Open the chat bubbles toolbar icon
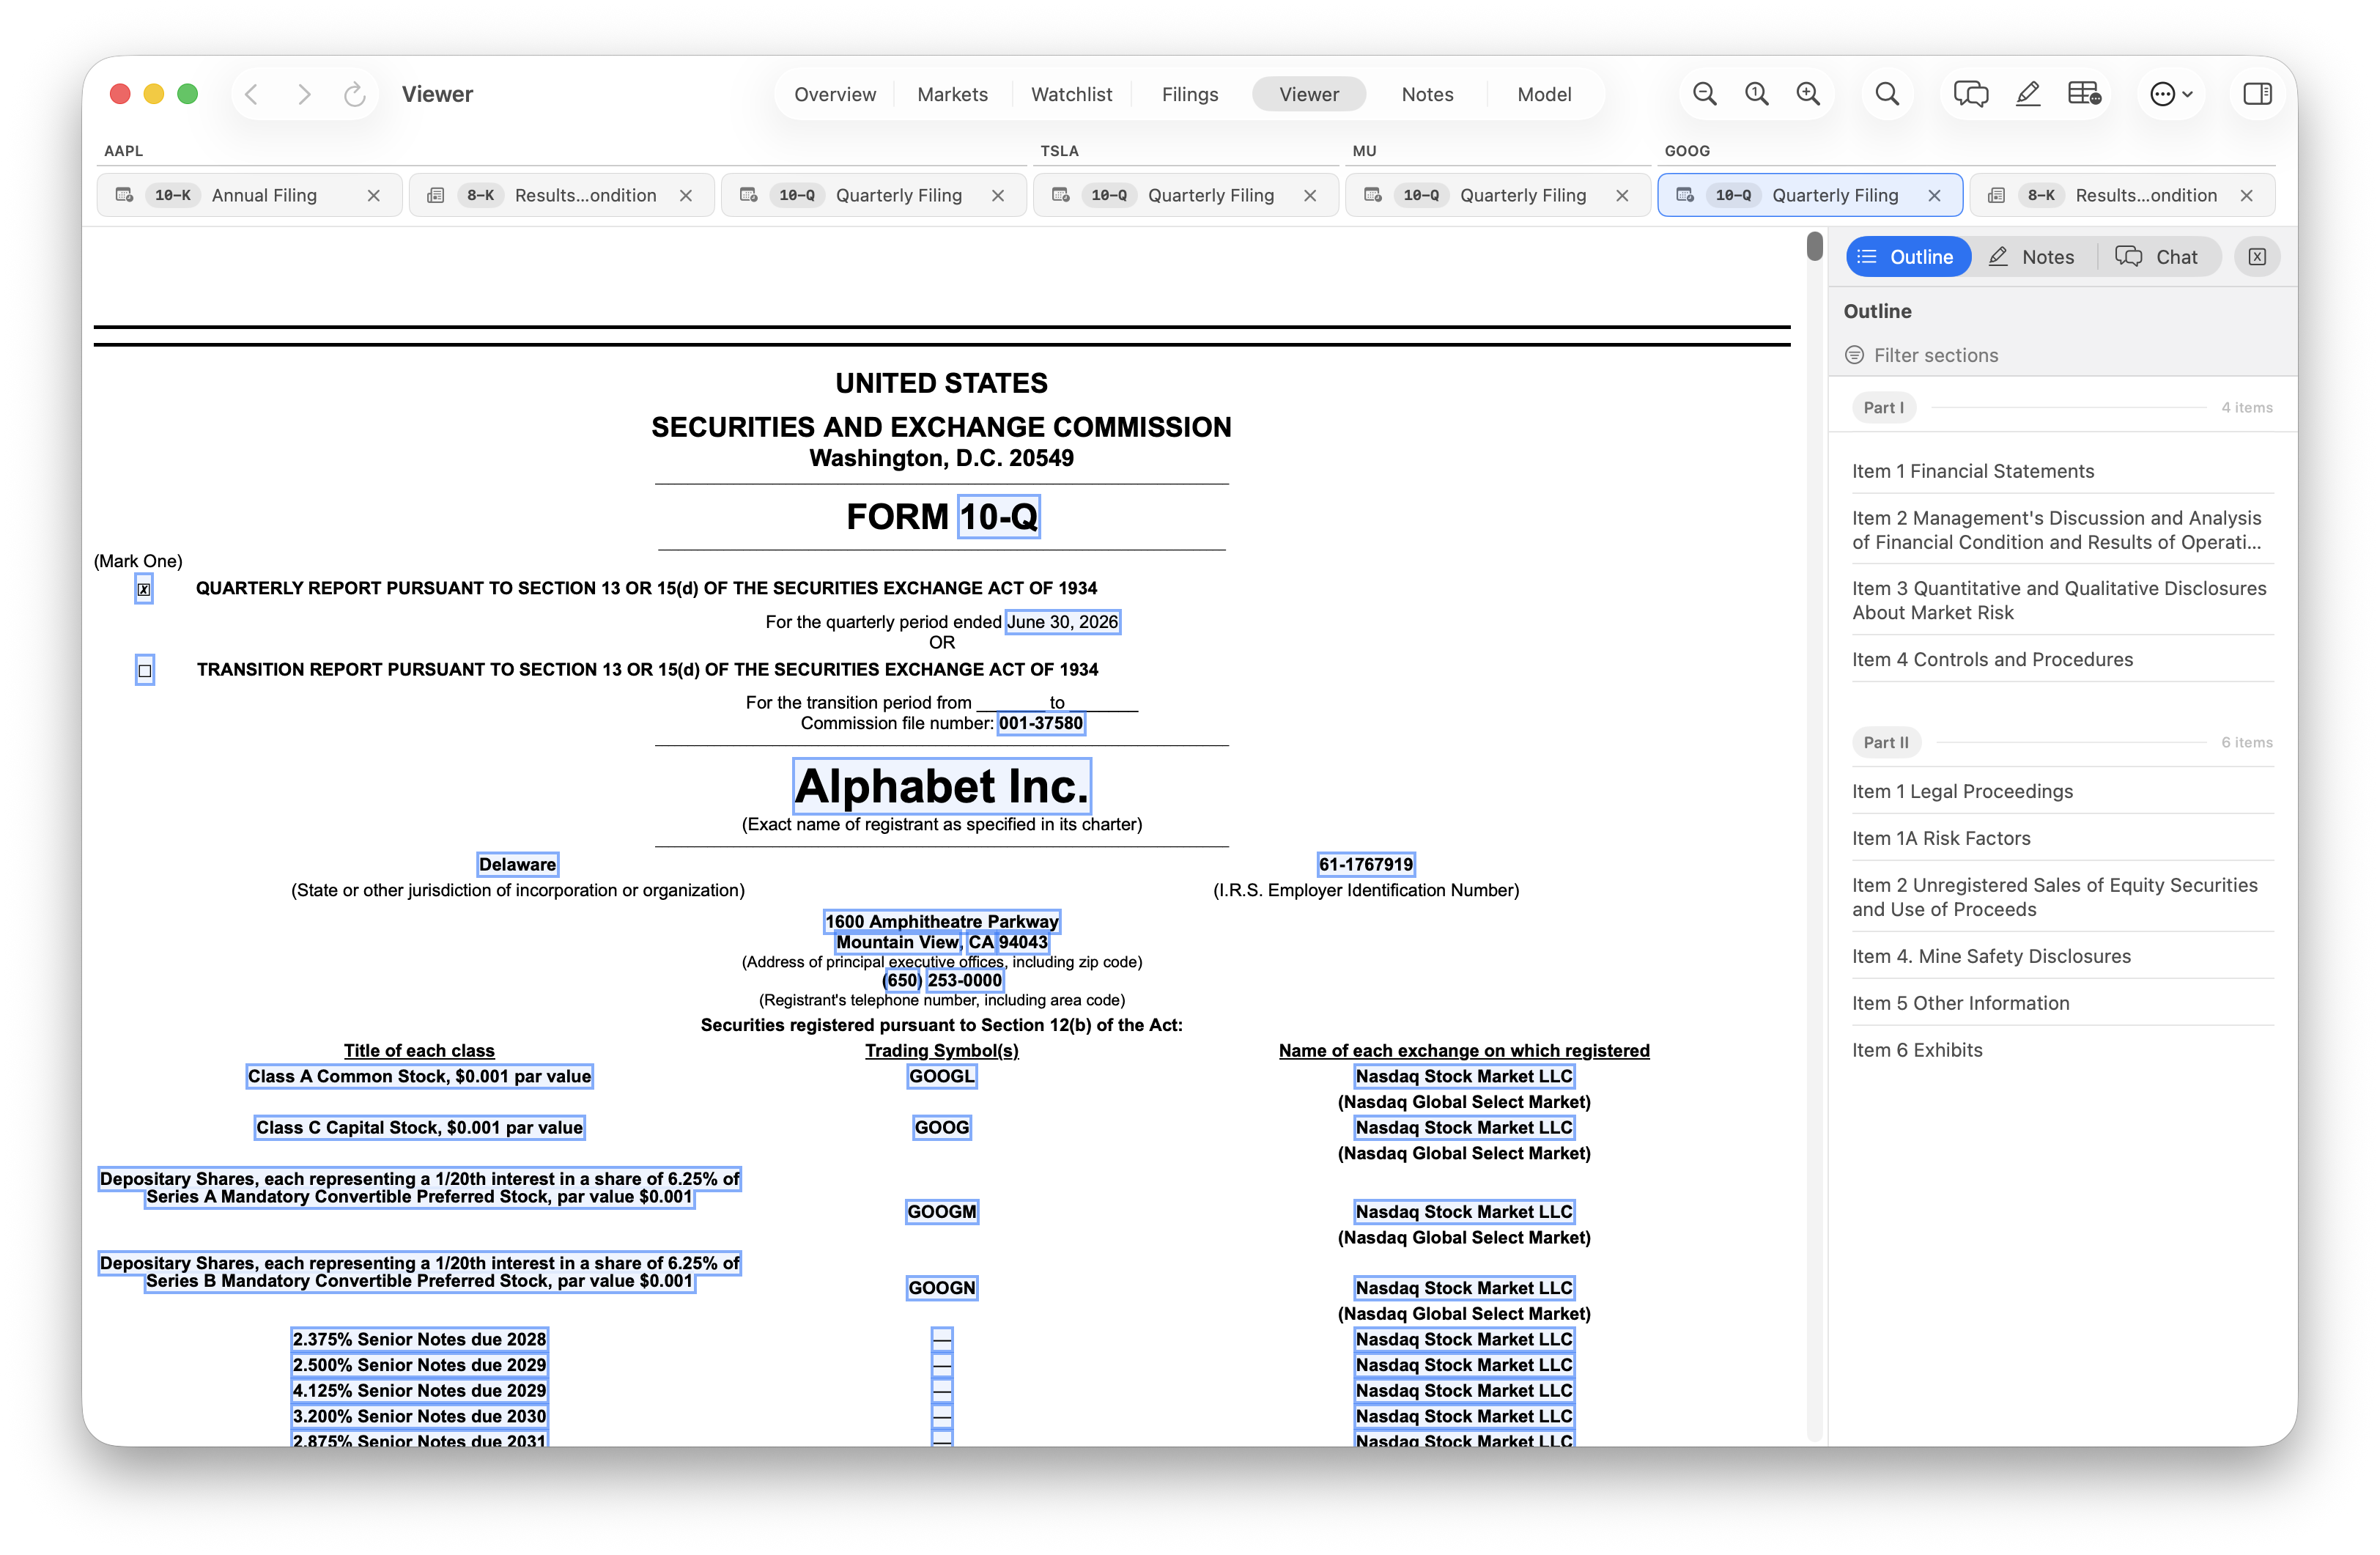Viewport: 2380px width, 1555px height. pos(1971,94)
